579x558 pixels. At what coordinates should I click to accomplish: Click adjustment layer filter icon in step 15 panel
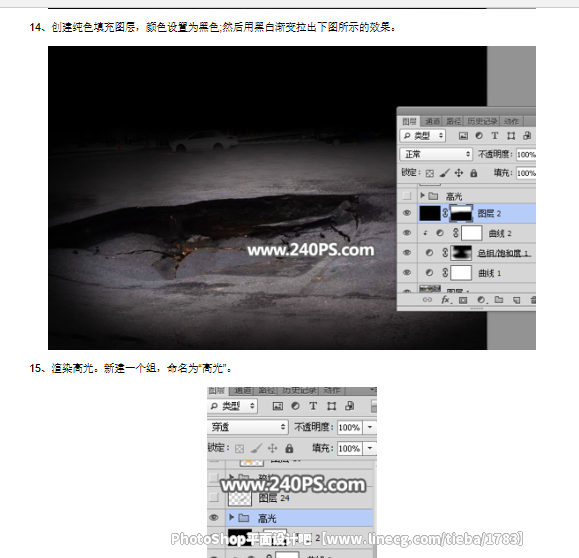(295, 406)
